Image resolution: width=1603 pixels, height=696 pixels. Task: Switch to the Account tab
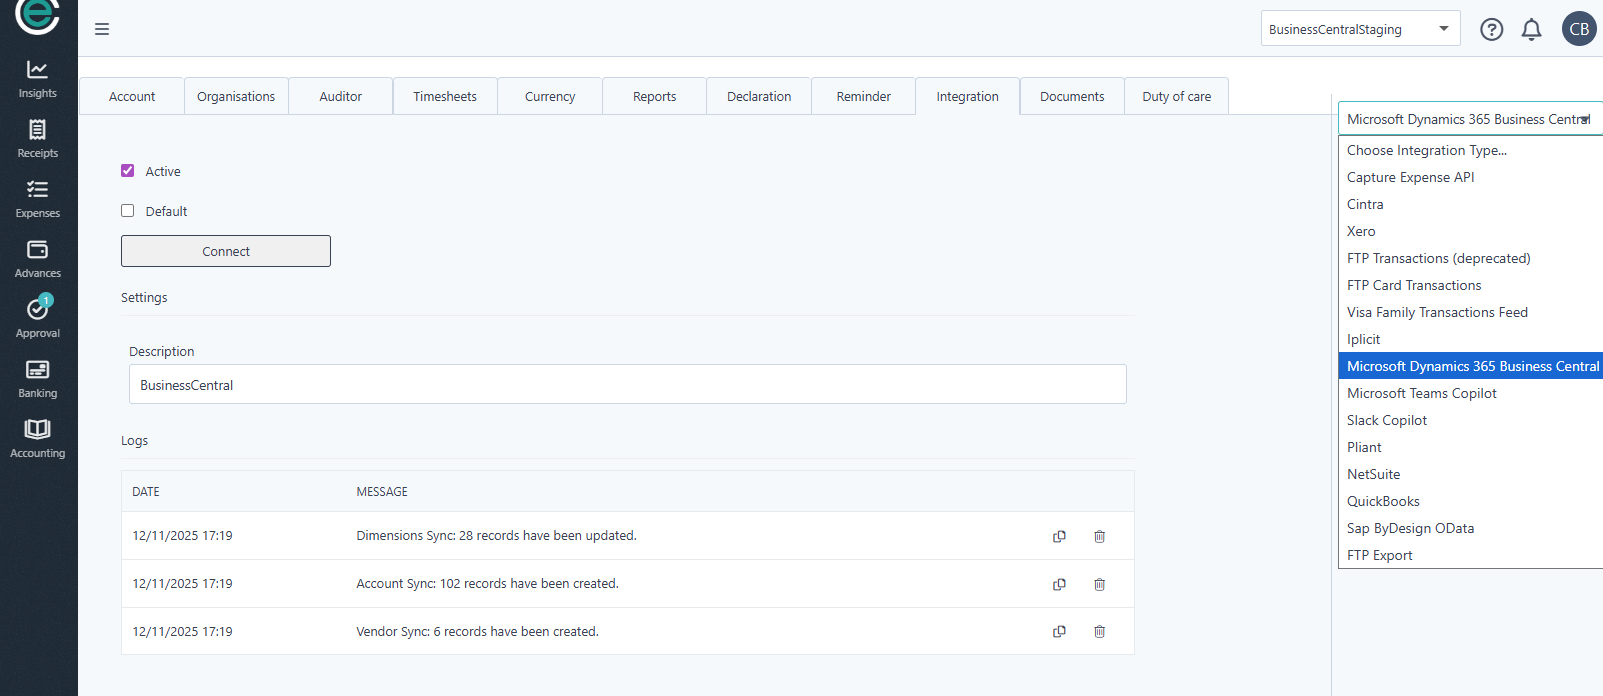pyautogui.click(x=132, y=96)
